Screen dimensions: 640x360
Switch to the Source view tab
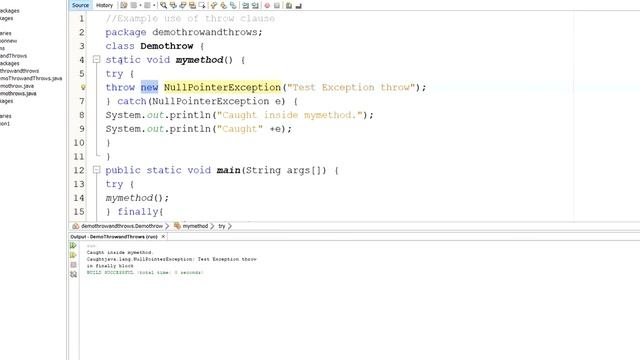coord(80,5)
